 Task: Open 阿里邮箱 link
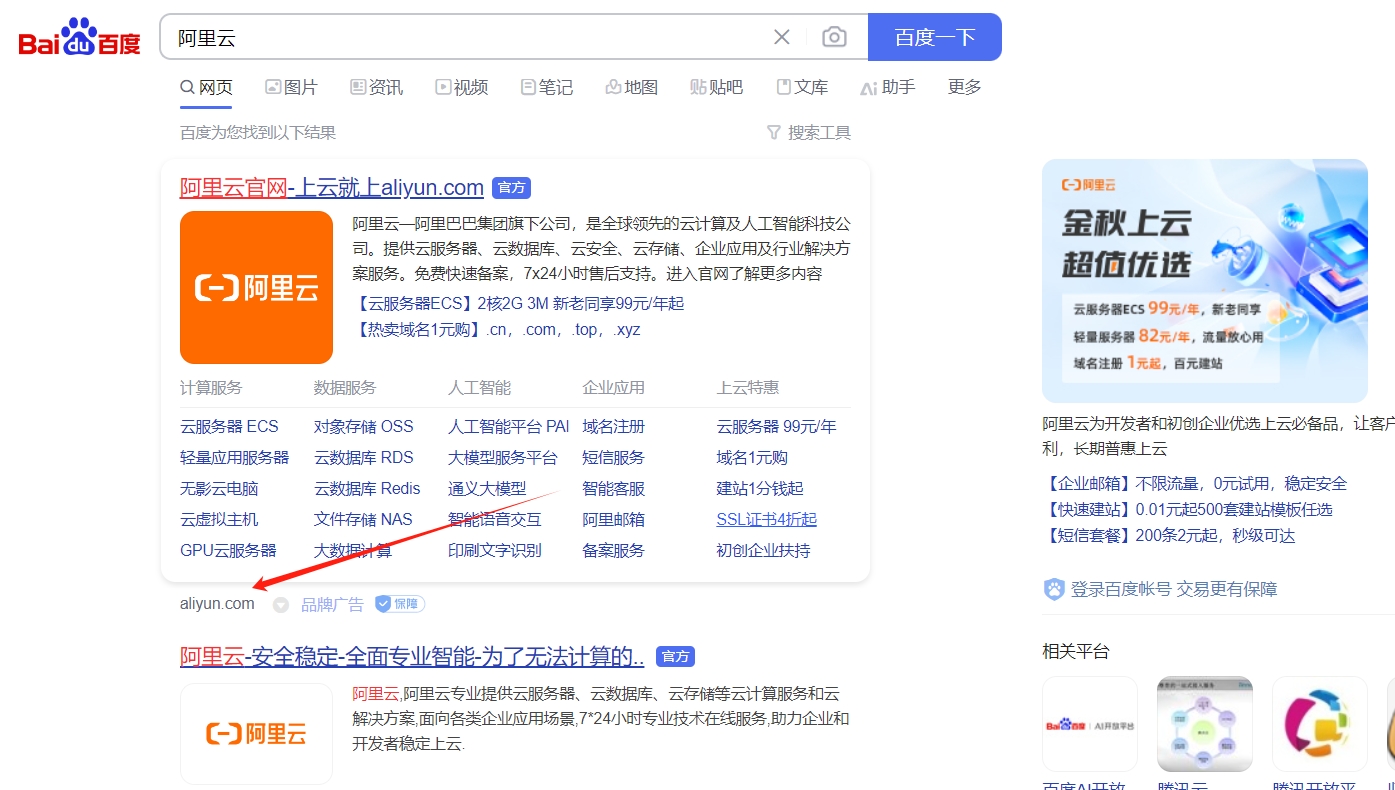(613, 519)
